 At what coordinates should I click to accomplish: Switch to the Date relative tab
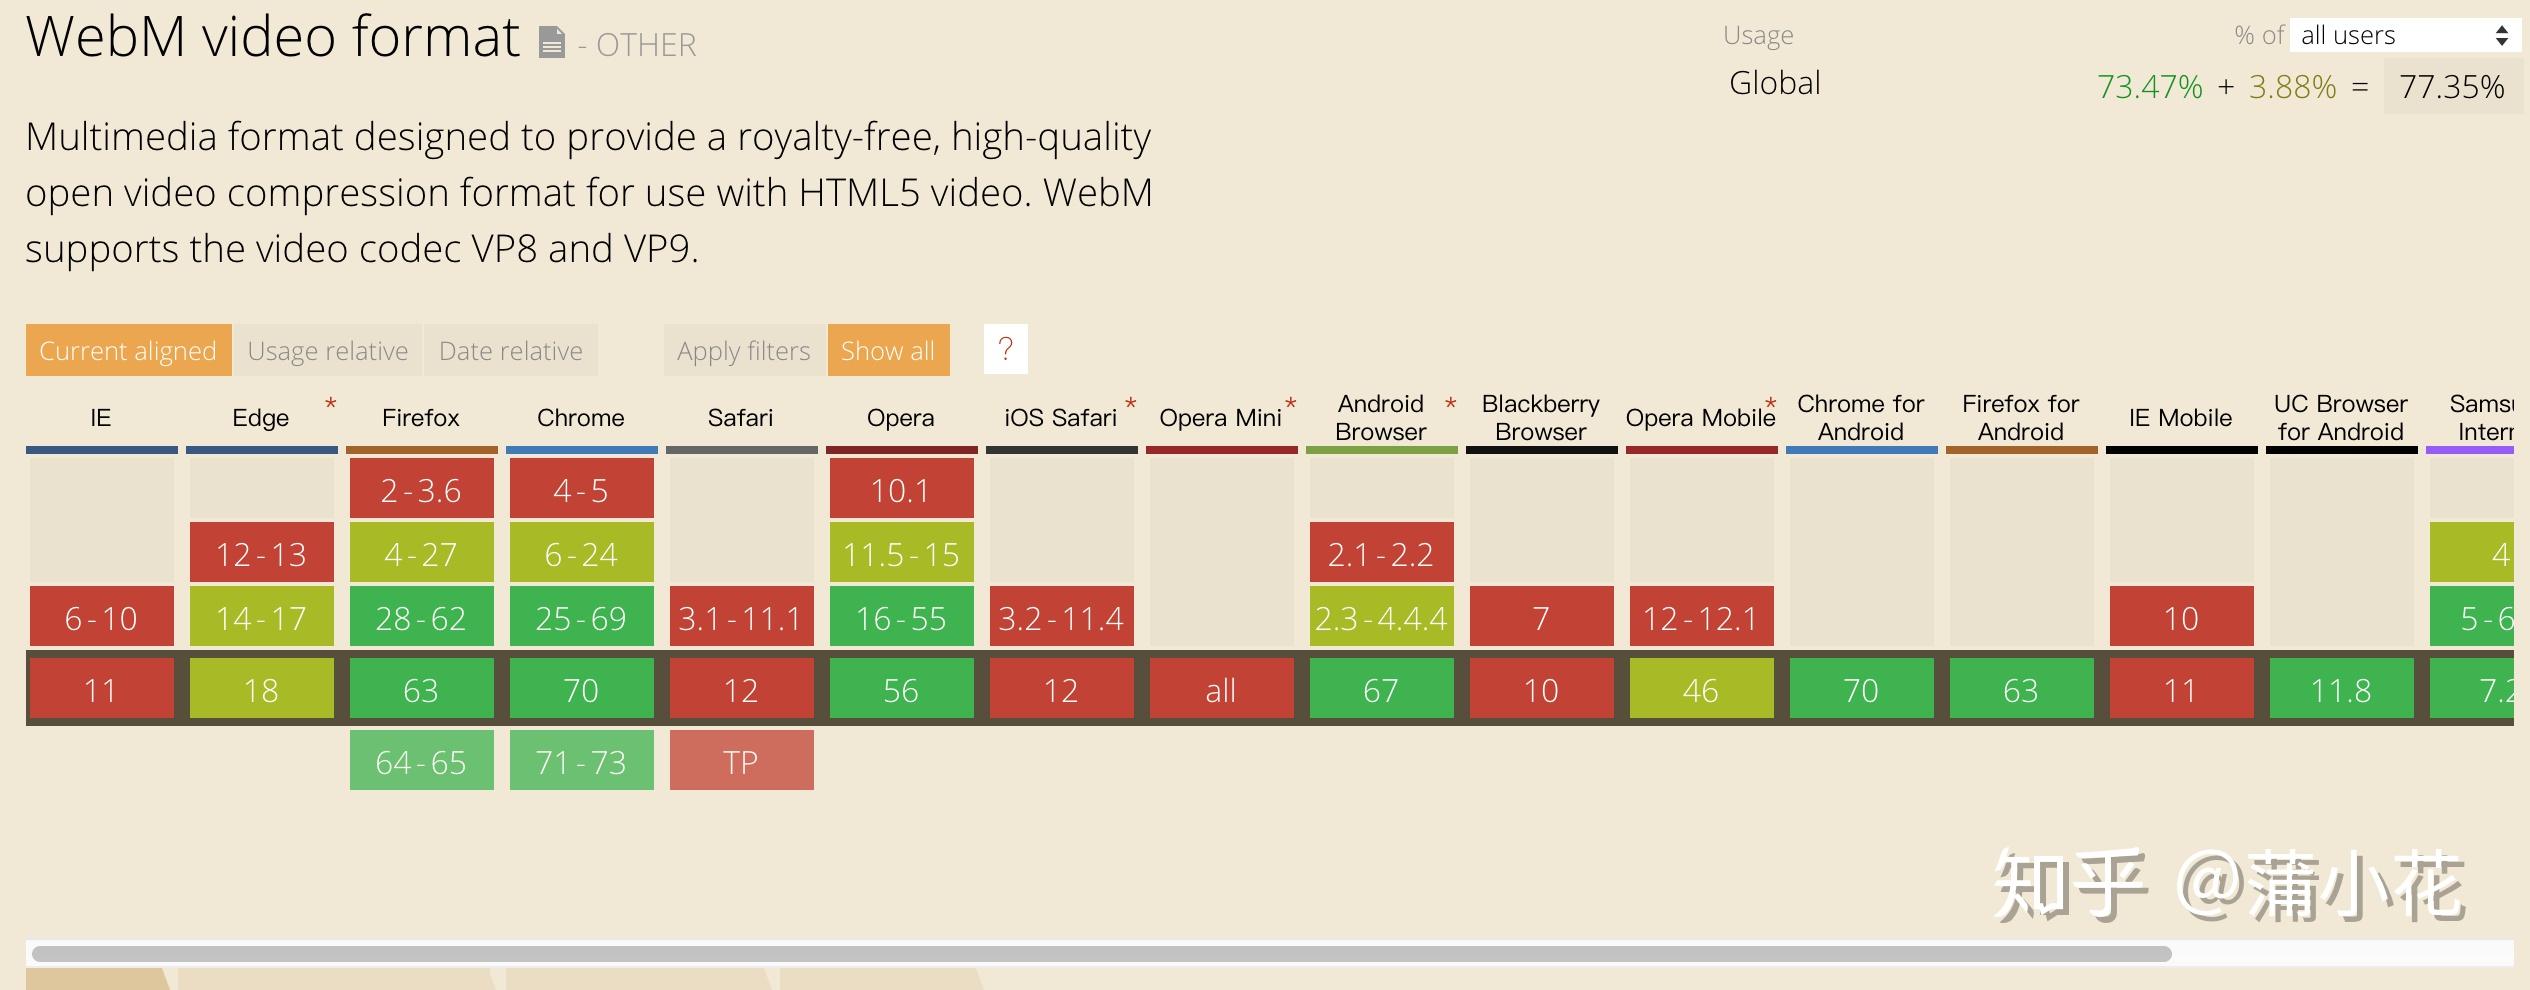click(510, 350)
